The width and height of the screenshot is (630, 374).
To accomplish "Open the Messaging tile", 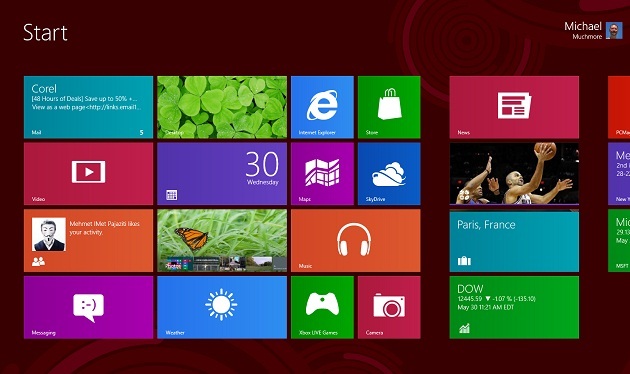I will [x=88, y=307].
